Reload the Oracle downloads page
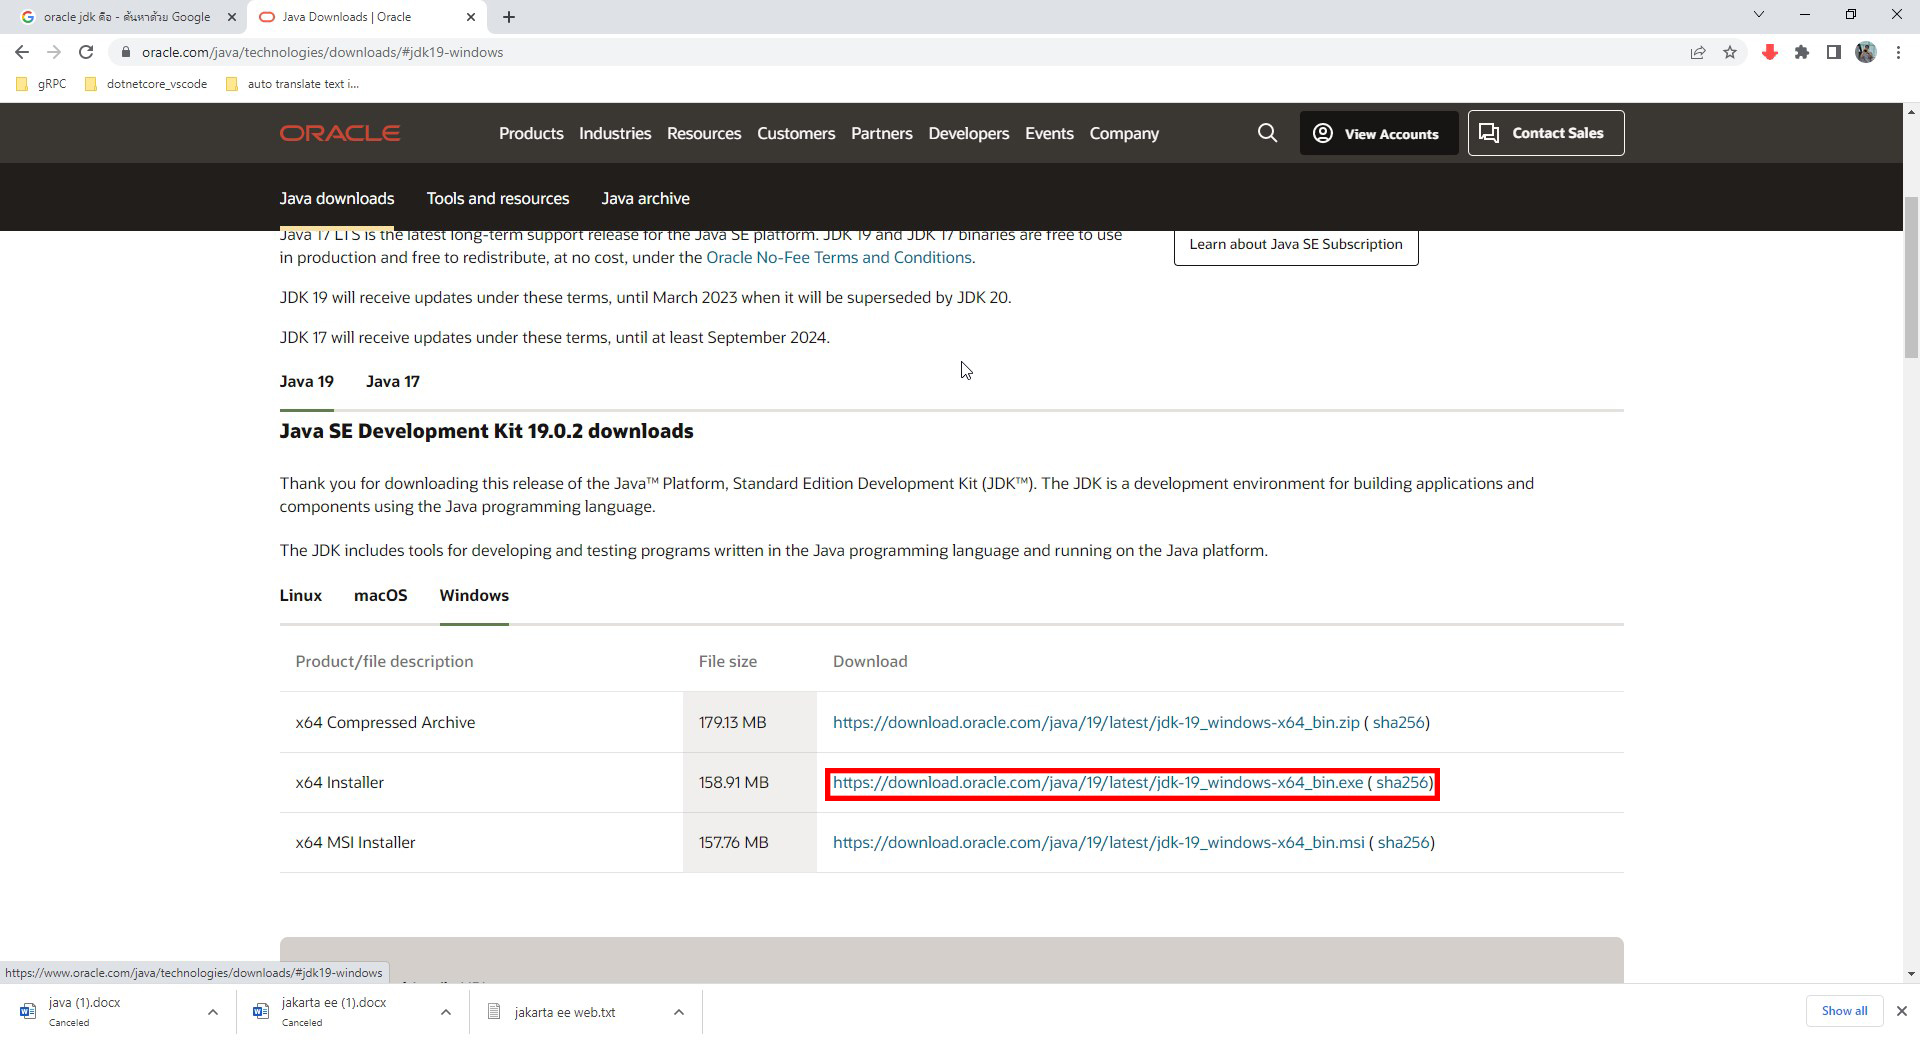Viewport: 1920px width, 1040px height. [x=86, y=52]
